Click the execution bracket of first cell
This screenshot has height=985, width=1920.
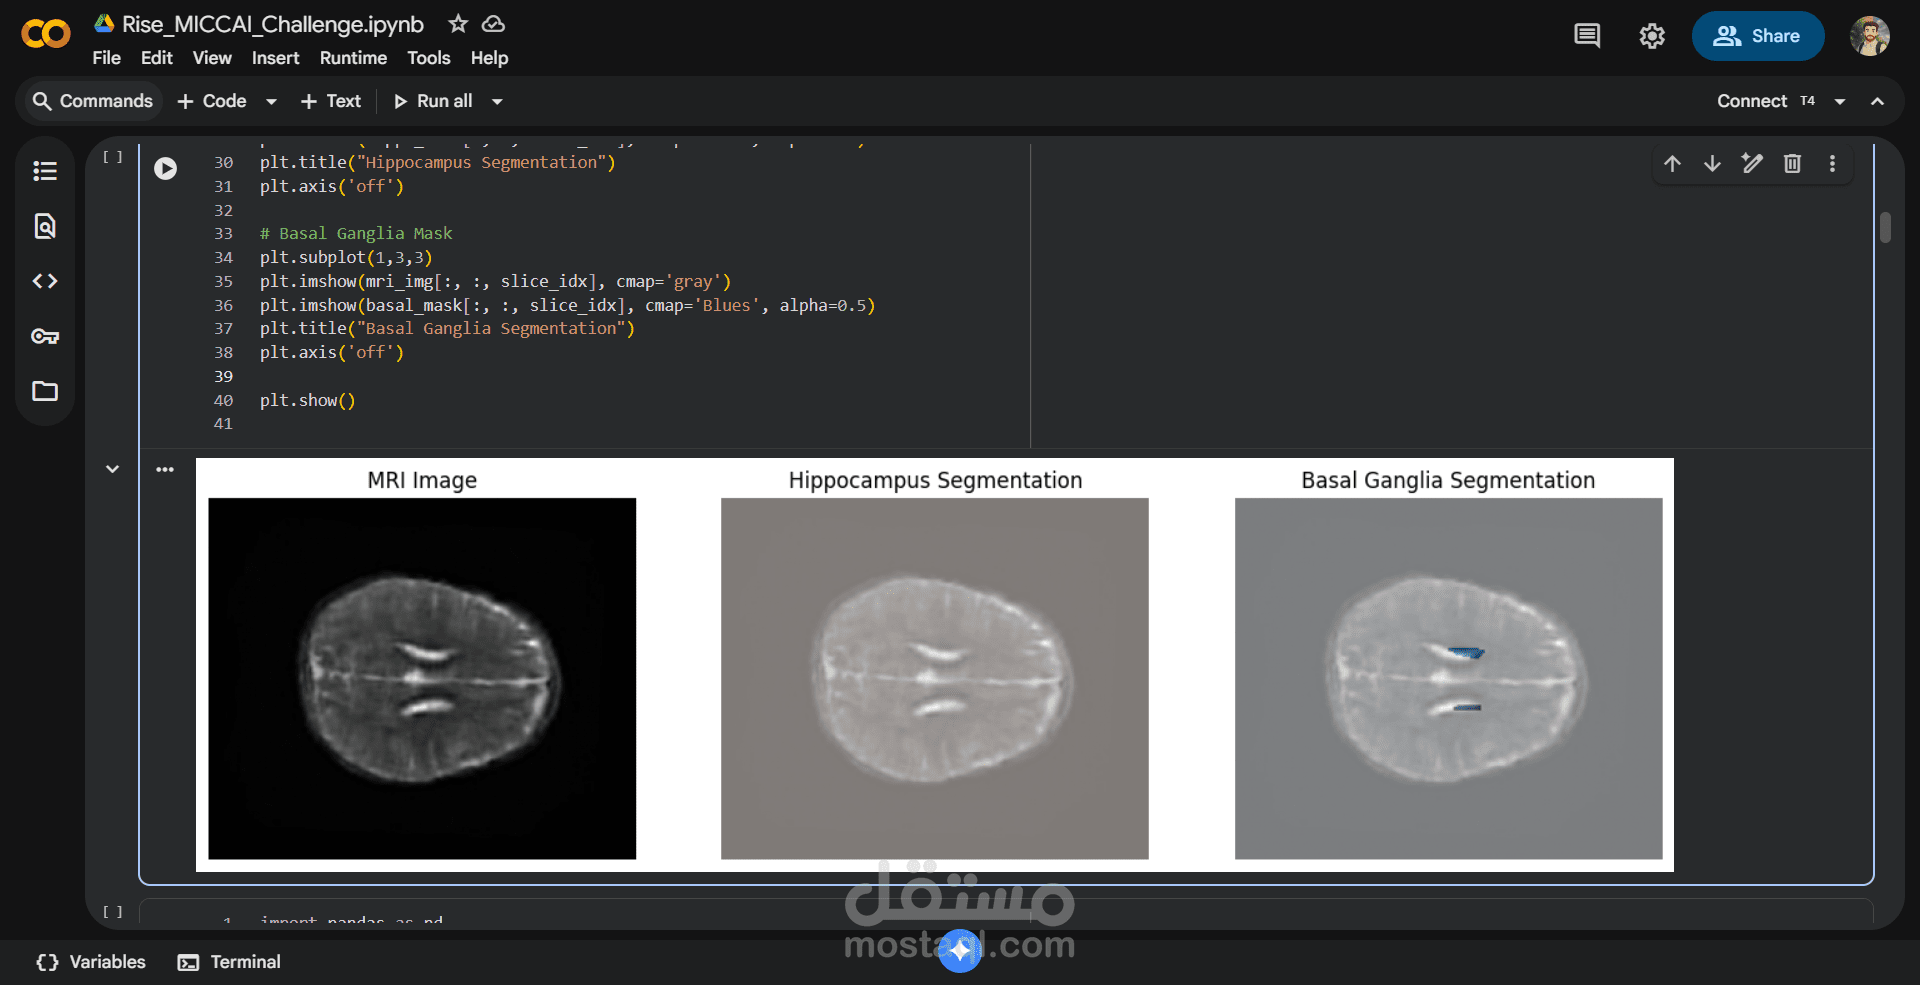click(x=113, y=157)
